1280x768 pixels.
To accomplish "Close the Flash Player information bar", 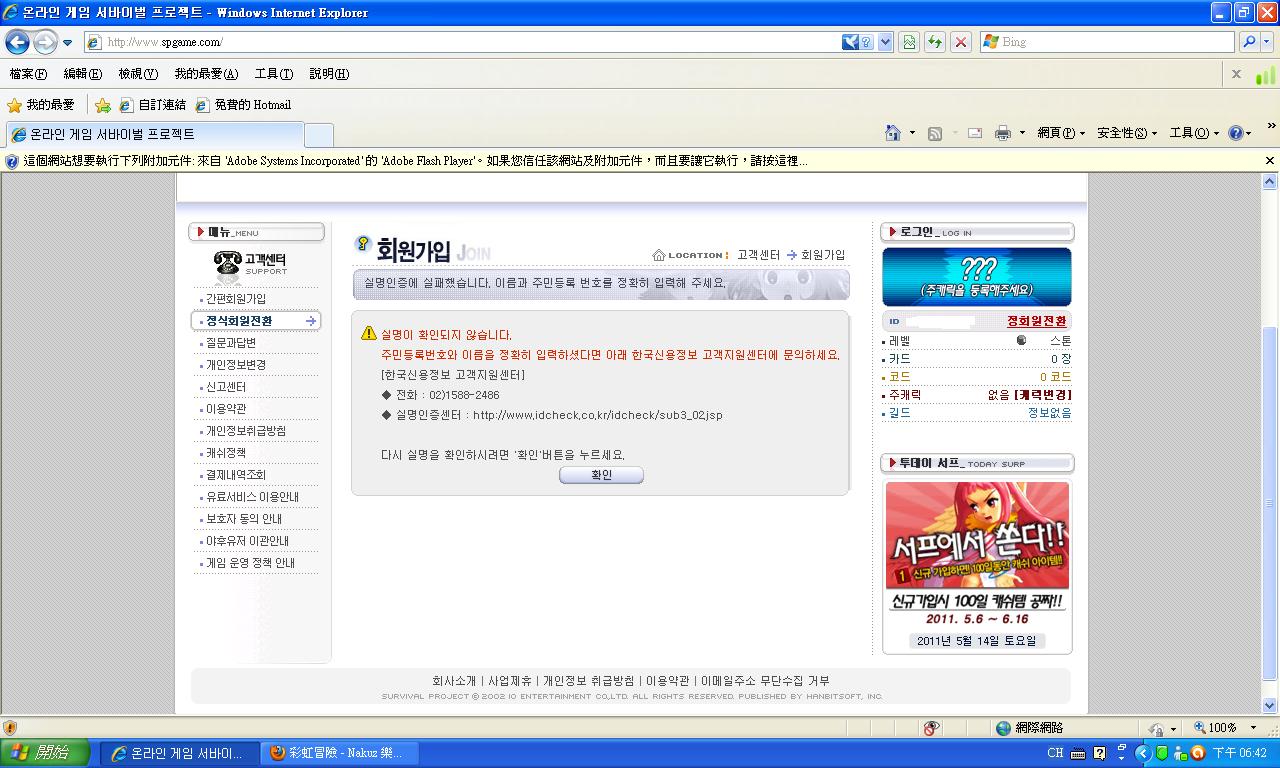I will tap(1270, 160).
